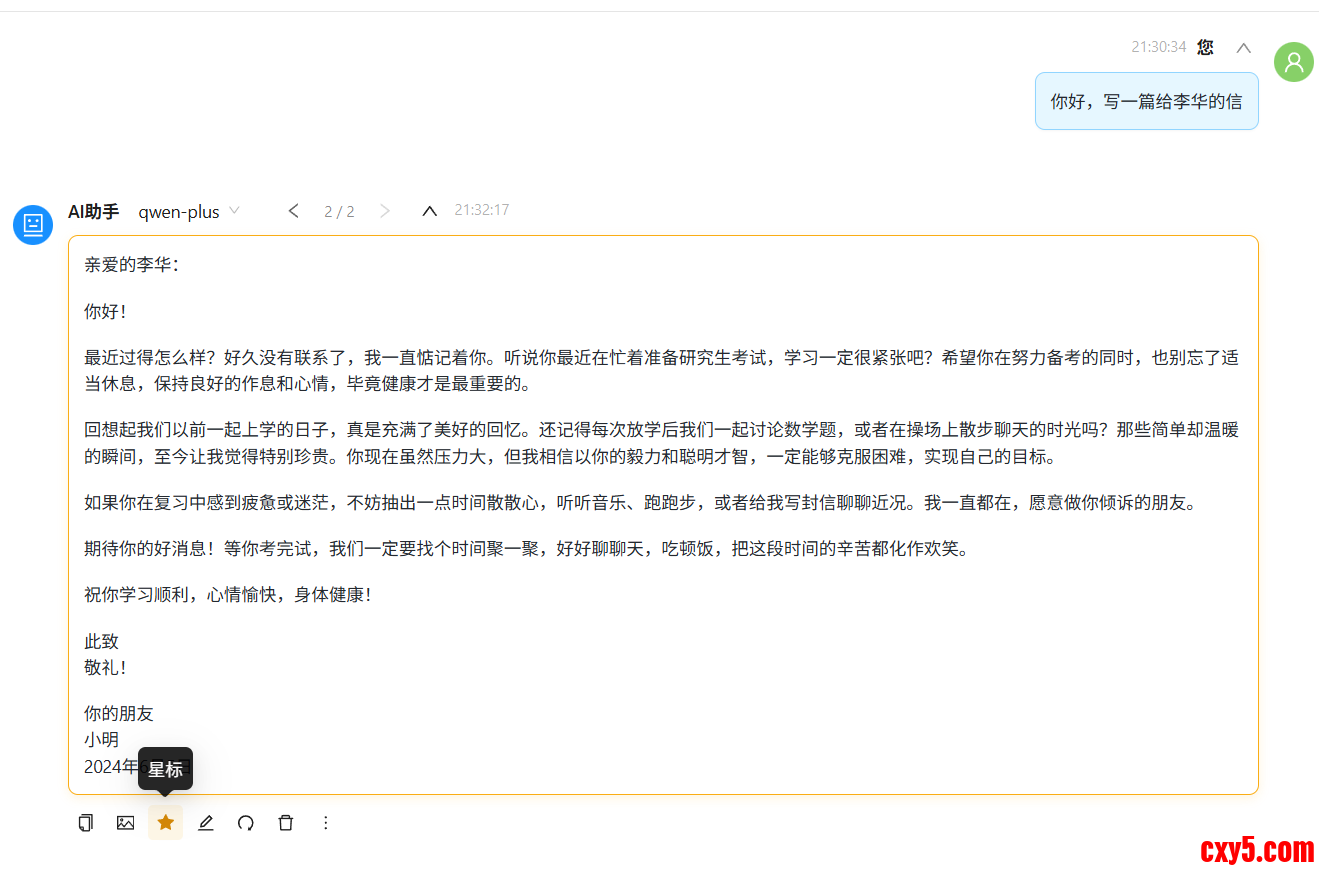Image resolution: width=1319 pixels, height=870 pixels.
Task: Click the signature name 小明
Action: click(101, 740)
